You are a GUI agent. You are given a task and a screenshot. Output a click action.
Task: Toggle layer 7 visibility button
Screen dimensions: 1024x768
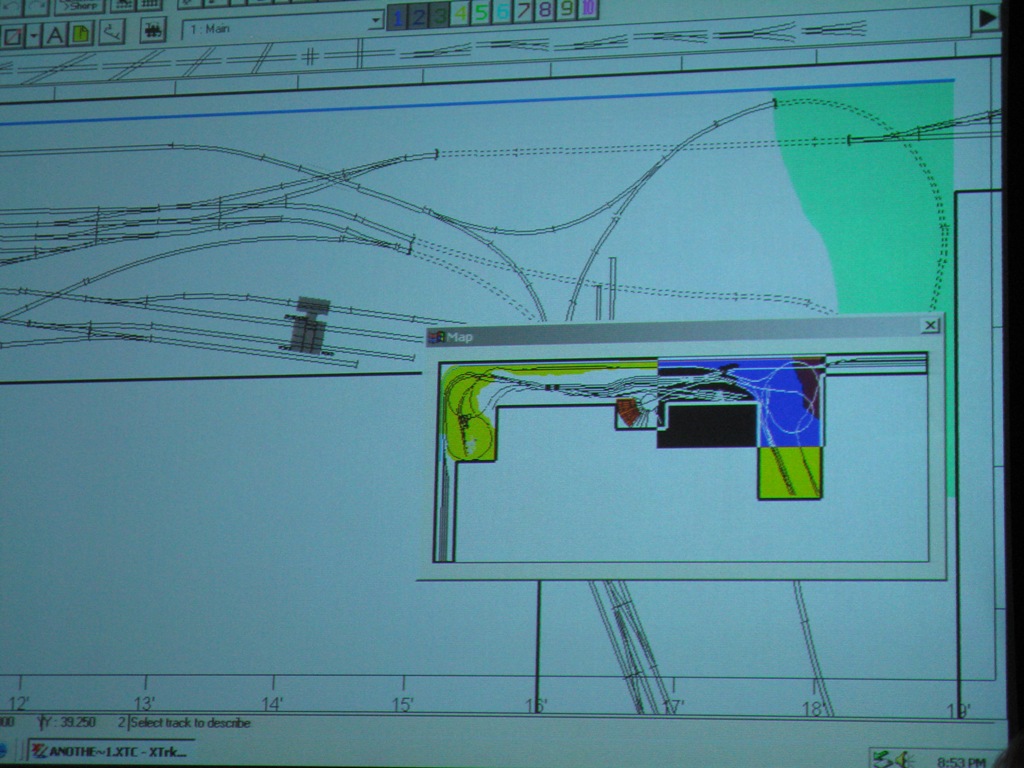pyautogui.click(x=524, y=12)
